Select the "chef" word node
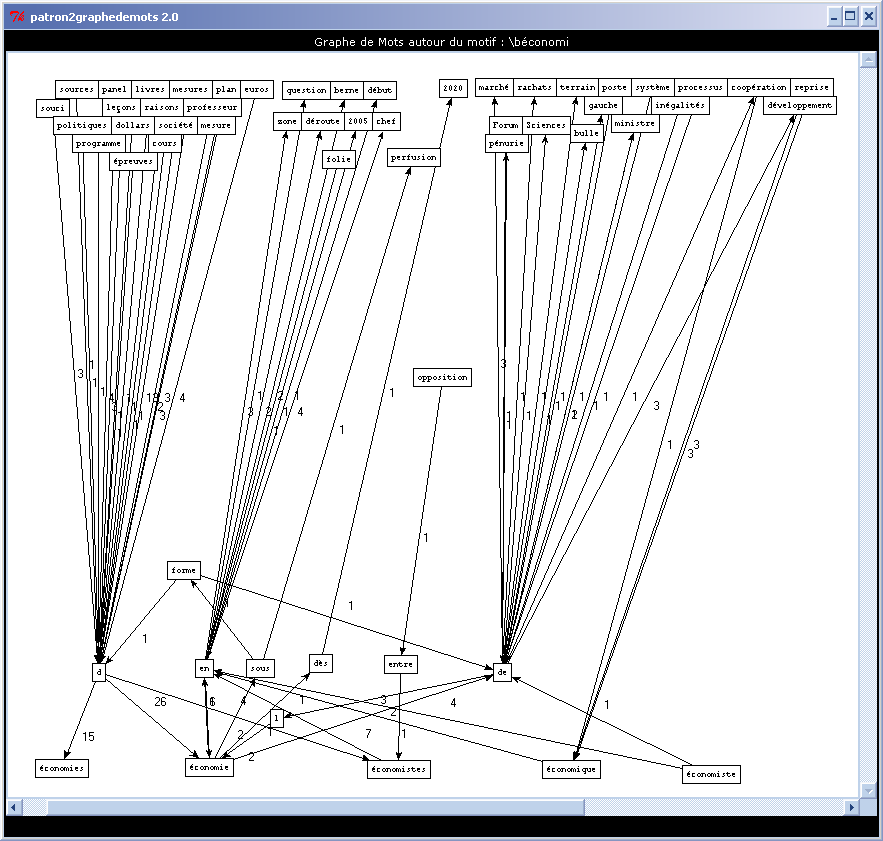 386,121
